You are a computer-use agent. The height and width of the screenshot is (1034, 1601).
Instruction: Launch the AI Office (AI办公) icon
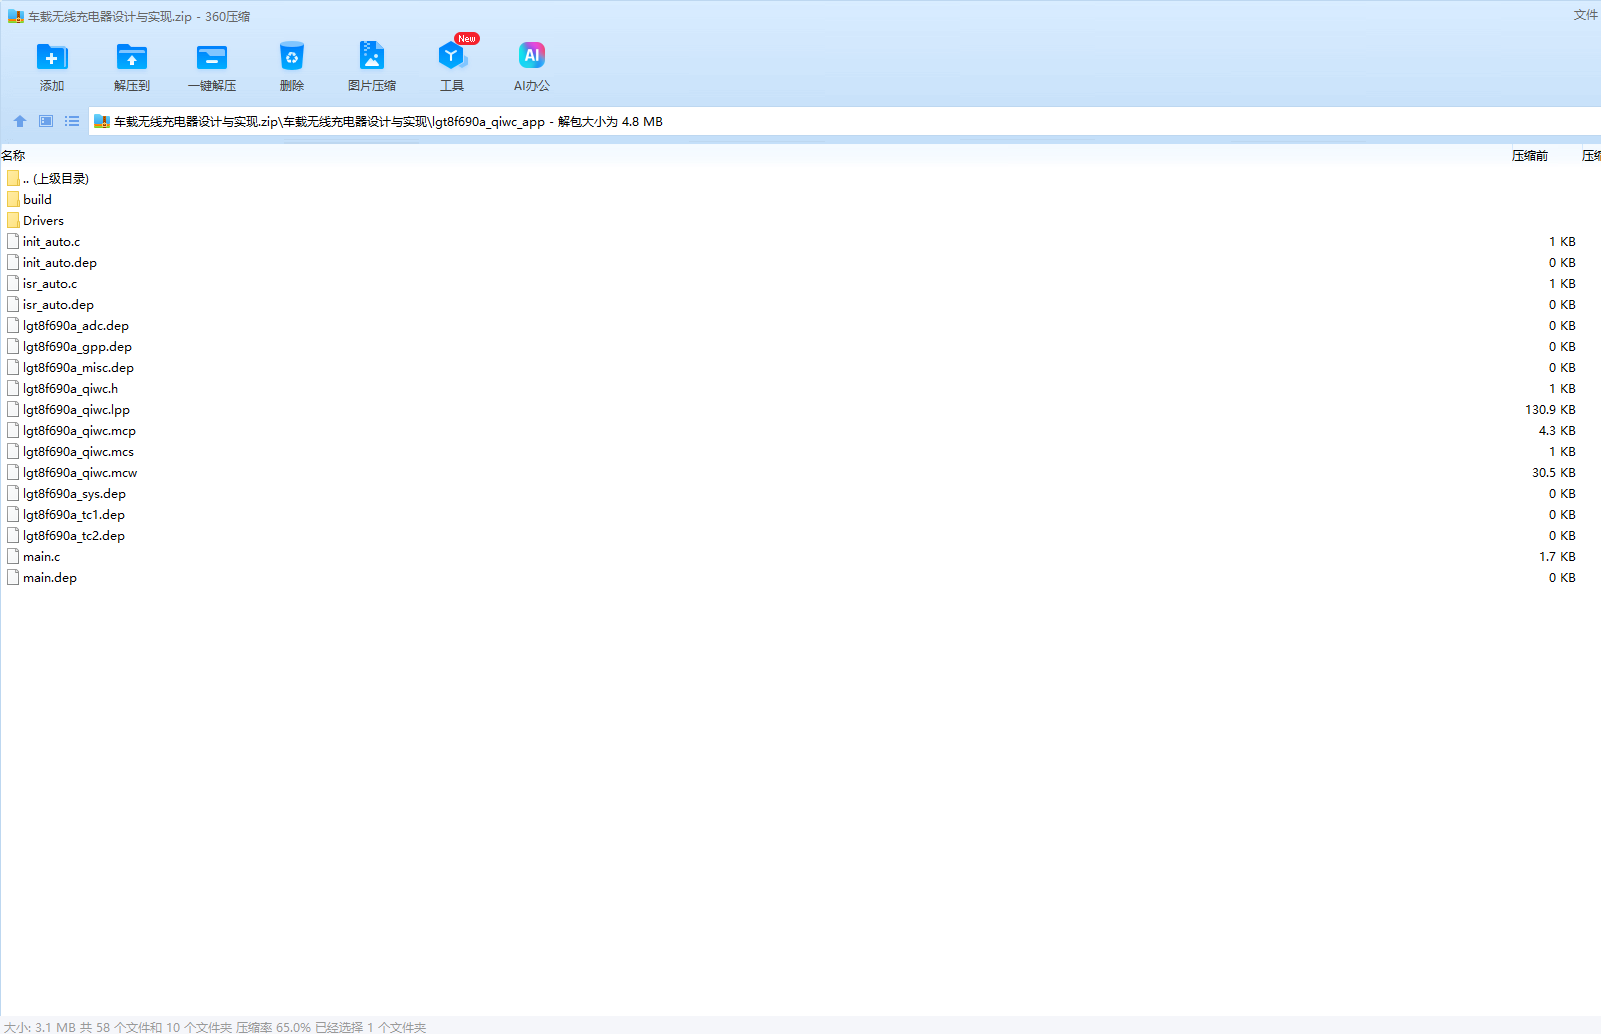tap(532, 58)
